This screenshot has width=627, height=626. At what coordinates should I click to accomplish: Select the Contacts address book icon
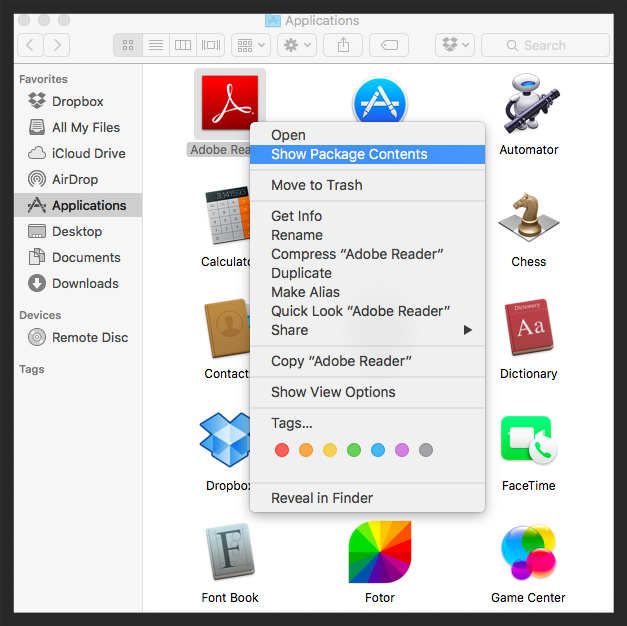pos(227,328)
